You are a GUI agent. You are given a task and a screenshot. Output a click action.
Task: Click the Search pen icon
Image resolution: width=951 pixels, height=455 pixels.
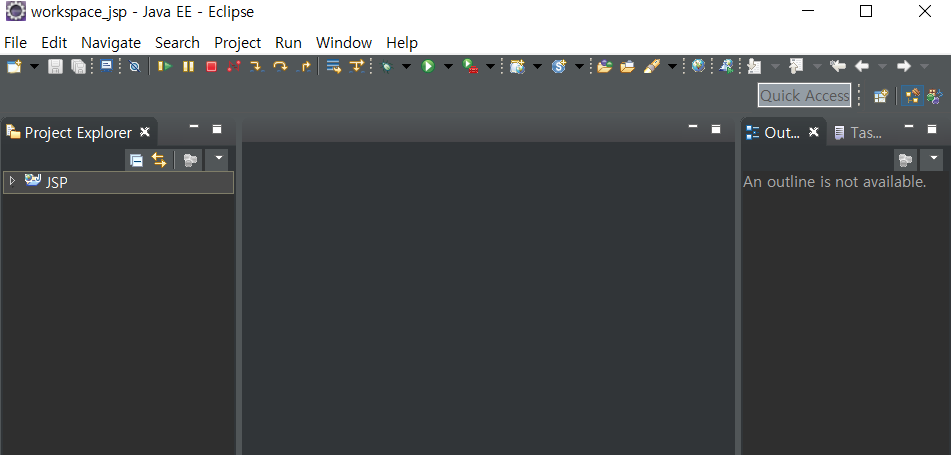coord(652,66)
